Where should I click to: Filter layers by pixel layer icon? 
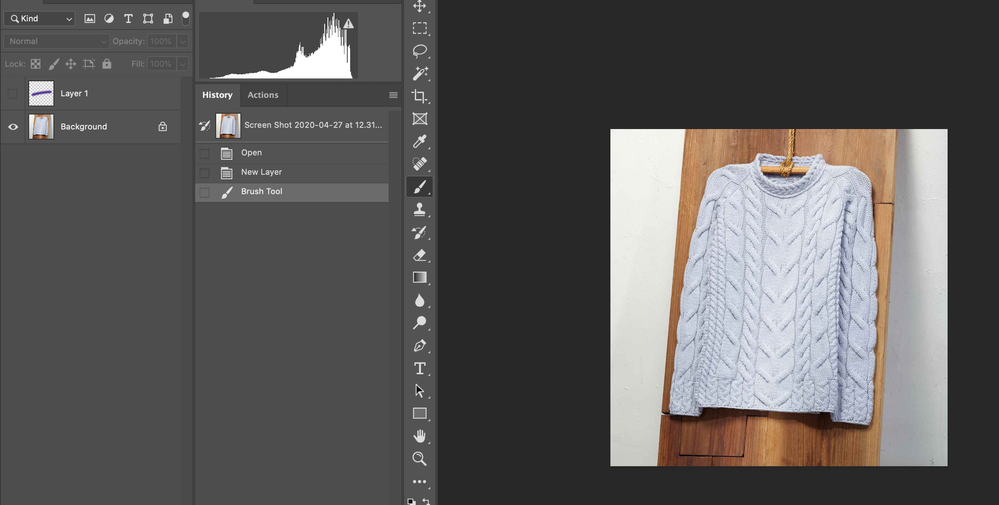click(90, 18)
